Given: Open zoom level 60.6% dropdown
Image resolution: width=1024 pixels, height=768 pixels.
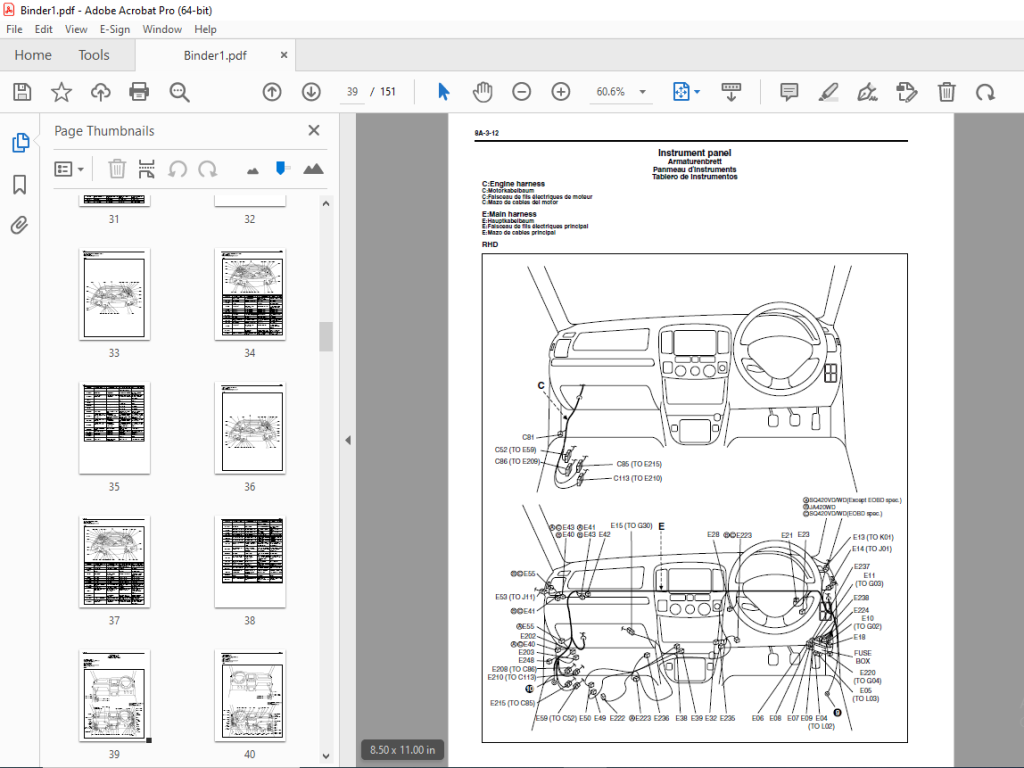Looking at the screenshot, I should click(643, 92).
